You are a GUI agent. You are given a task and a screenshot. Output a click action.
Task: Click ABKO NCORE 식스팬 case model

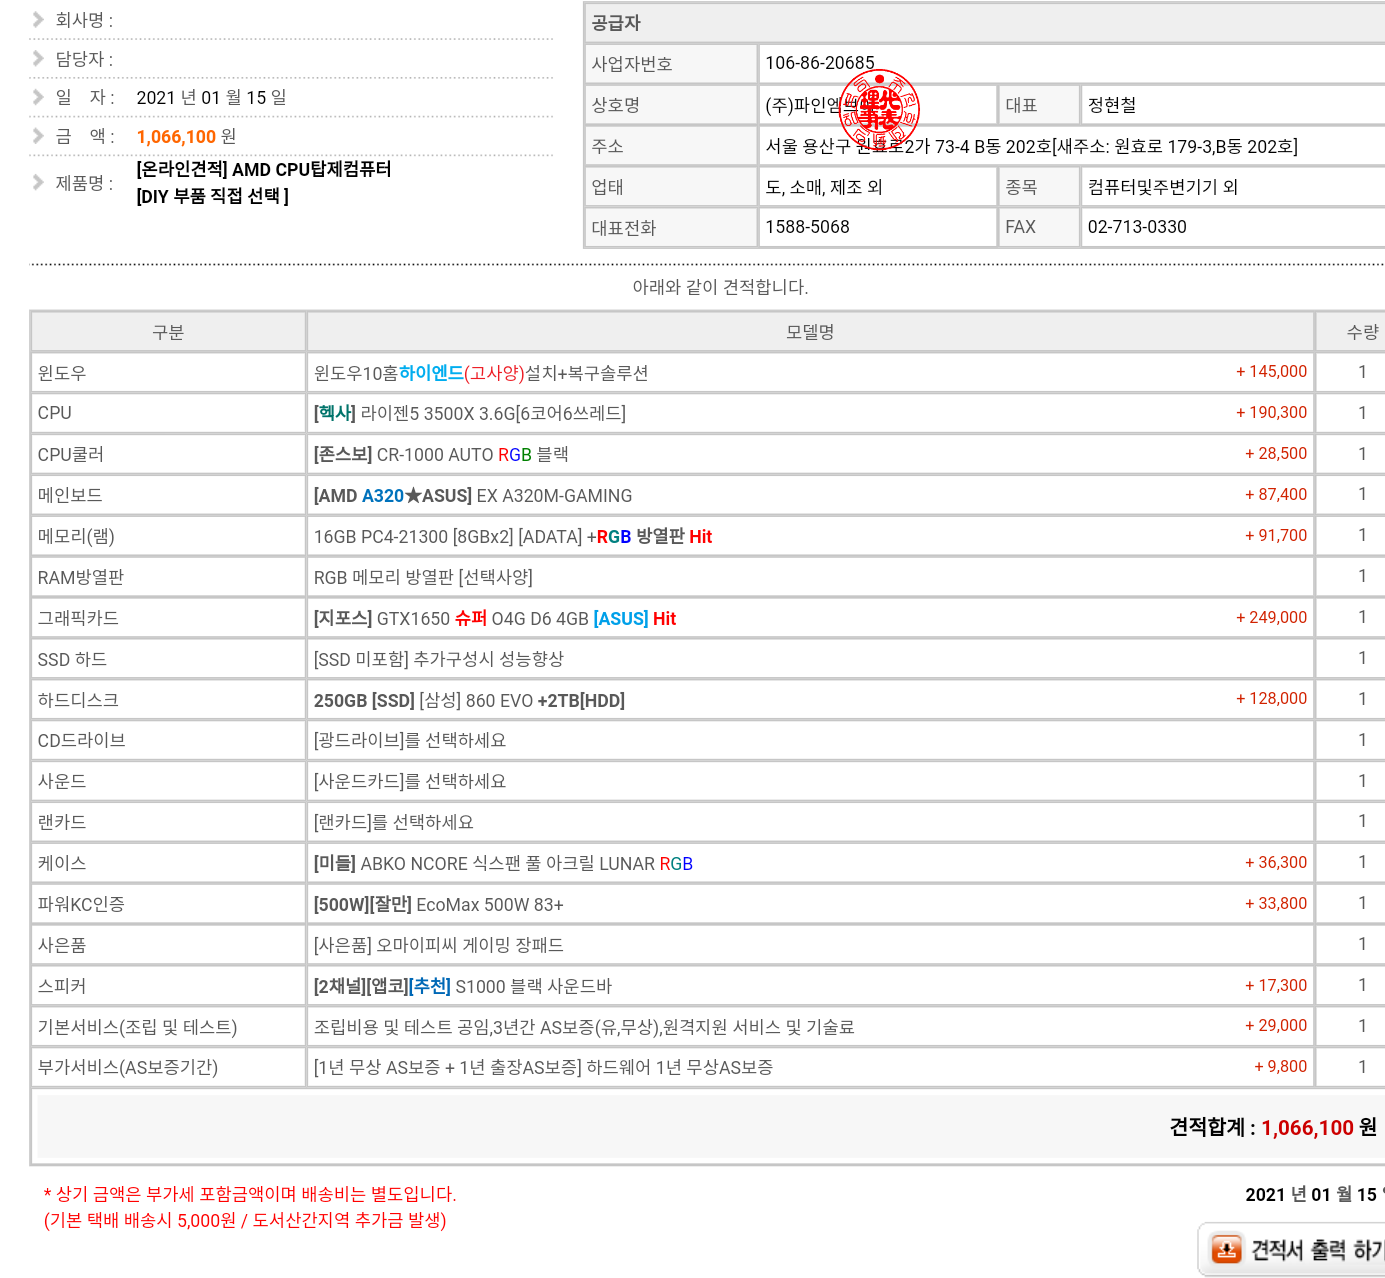click(x=503, y=864)
